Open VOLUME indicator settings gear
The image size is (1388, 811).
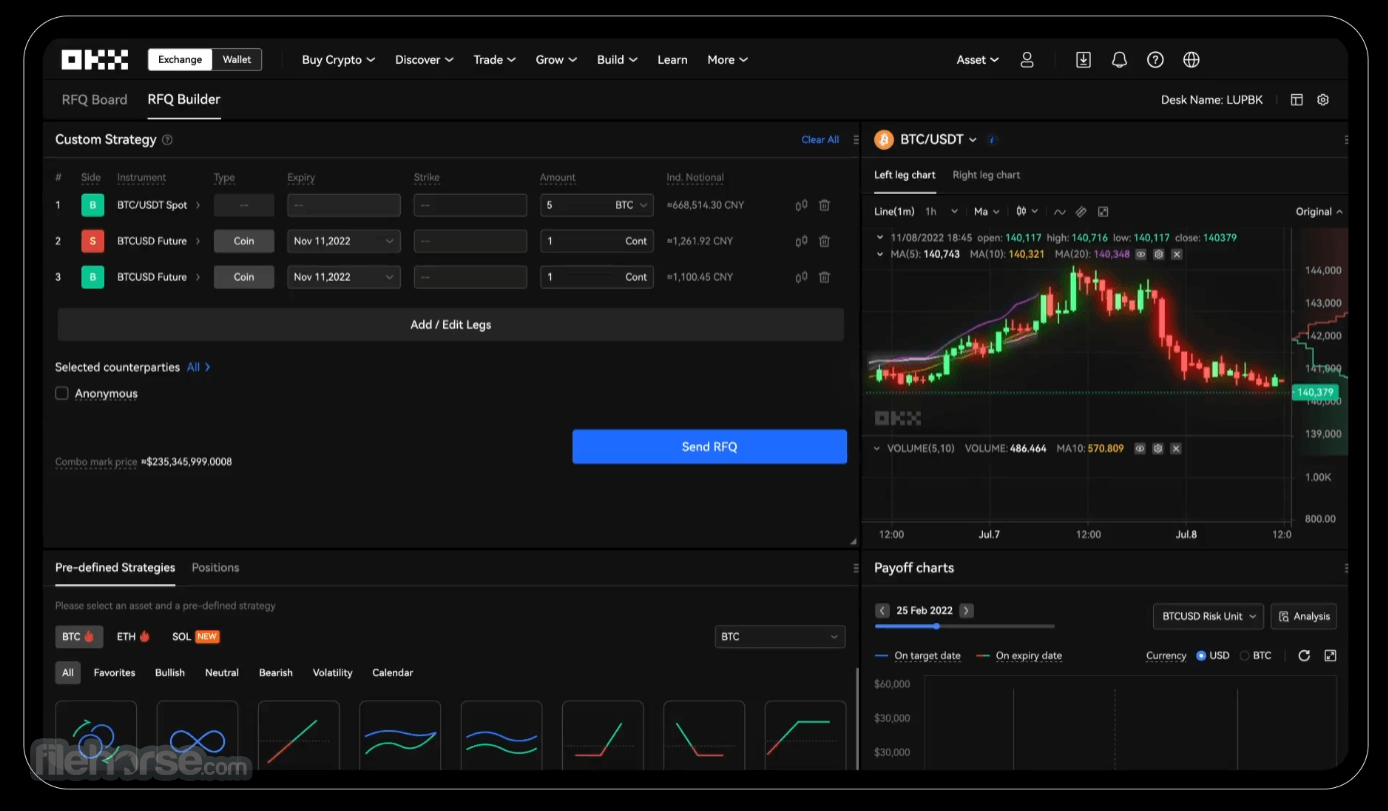point(1157,449)
